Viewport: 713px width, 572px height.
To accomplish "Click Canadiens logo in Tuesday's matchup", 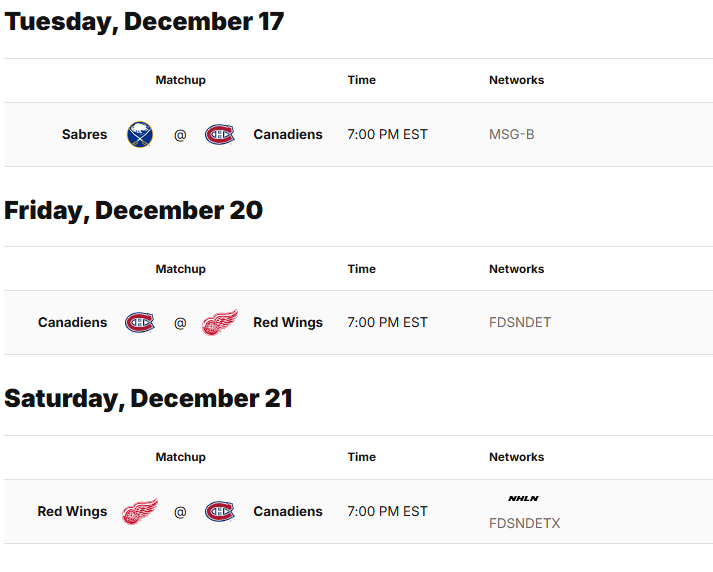I will click(x=220, y=135).
